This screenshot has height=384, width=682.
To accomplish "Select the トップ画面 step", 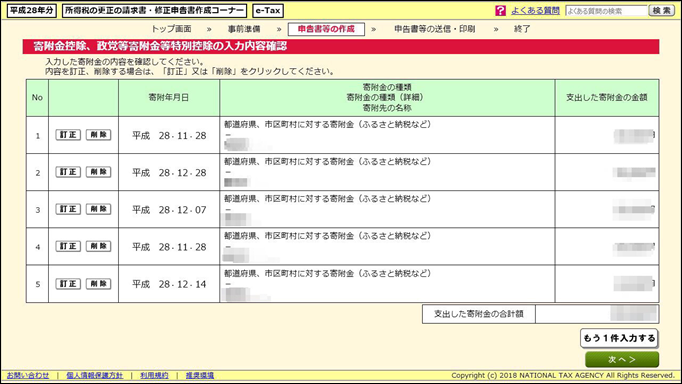I will tap(171, 29).
